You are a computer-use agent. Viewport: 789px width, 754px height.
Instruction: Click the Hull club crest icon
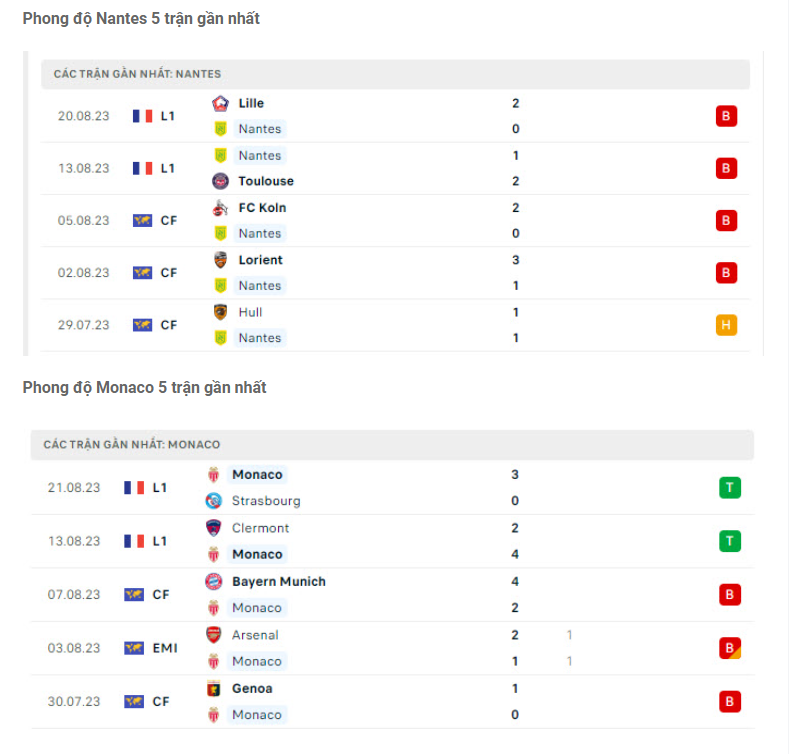220,312
